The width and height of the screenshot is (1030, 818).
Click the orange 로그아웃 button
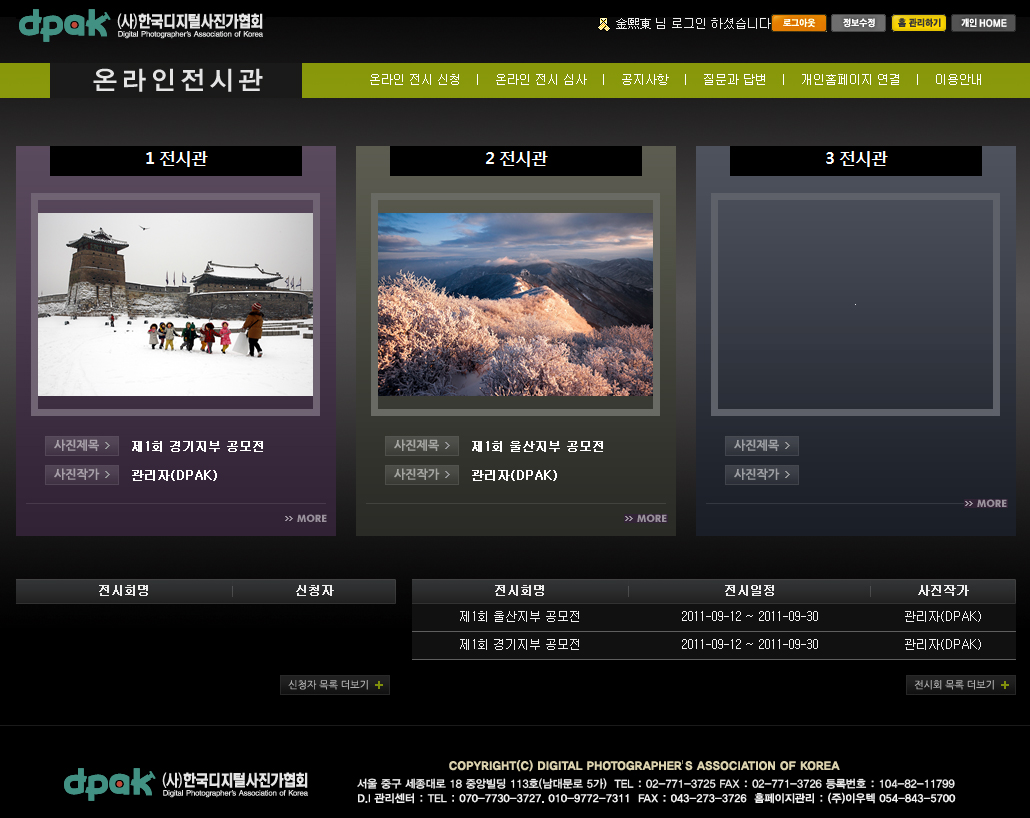pyautogui.click(x=798, y=23)
